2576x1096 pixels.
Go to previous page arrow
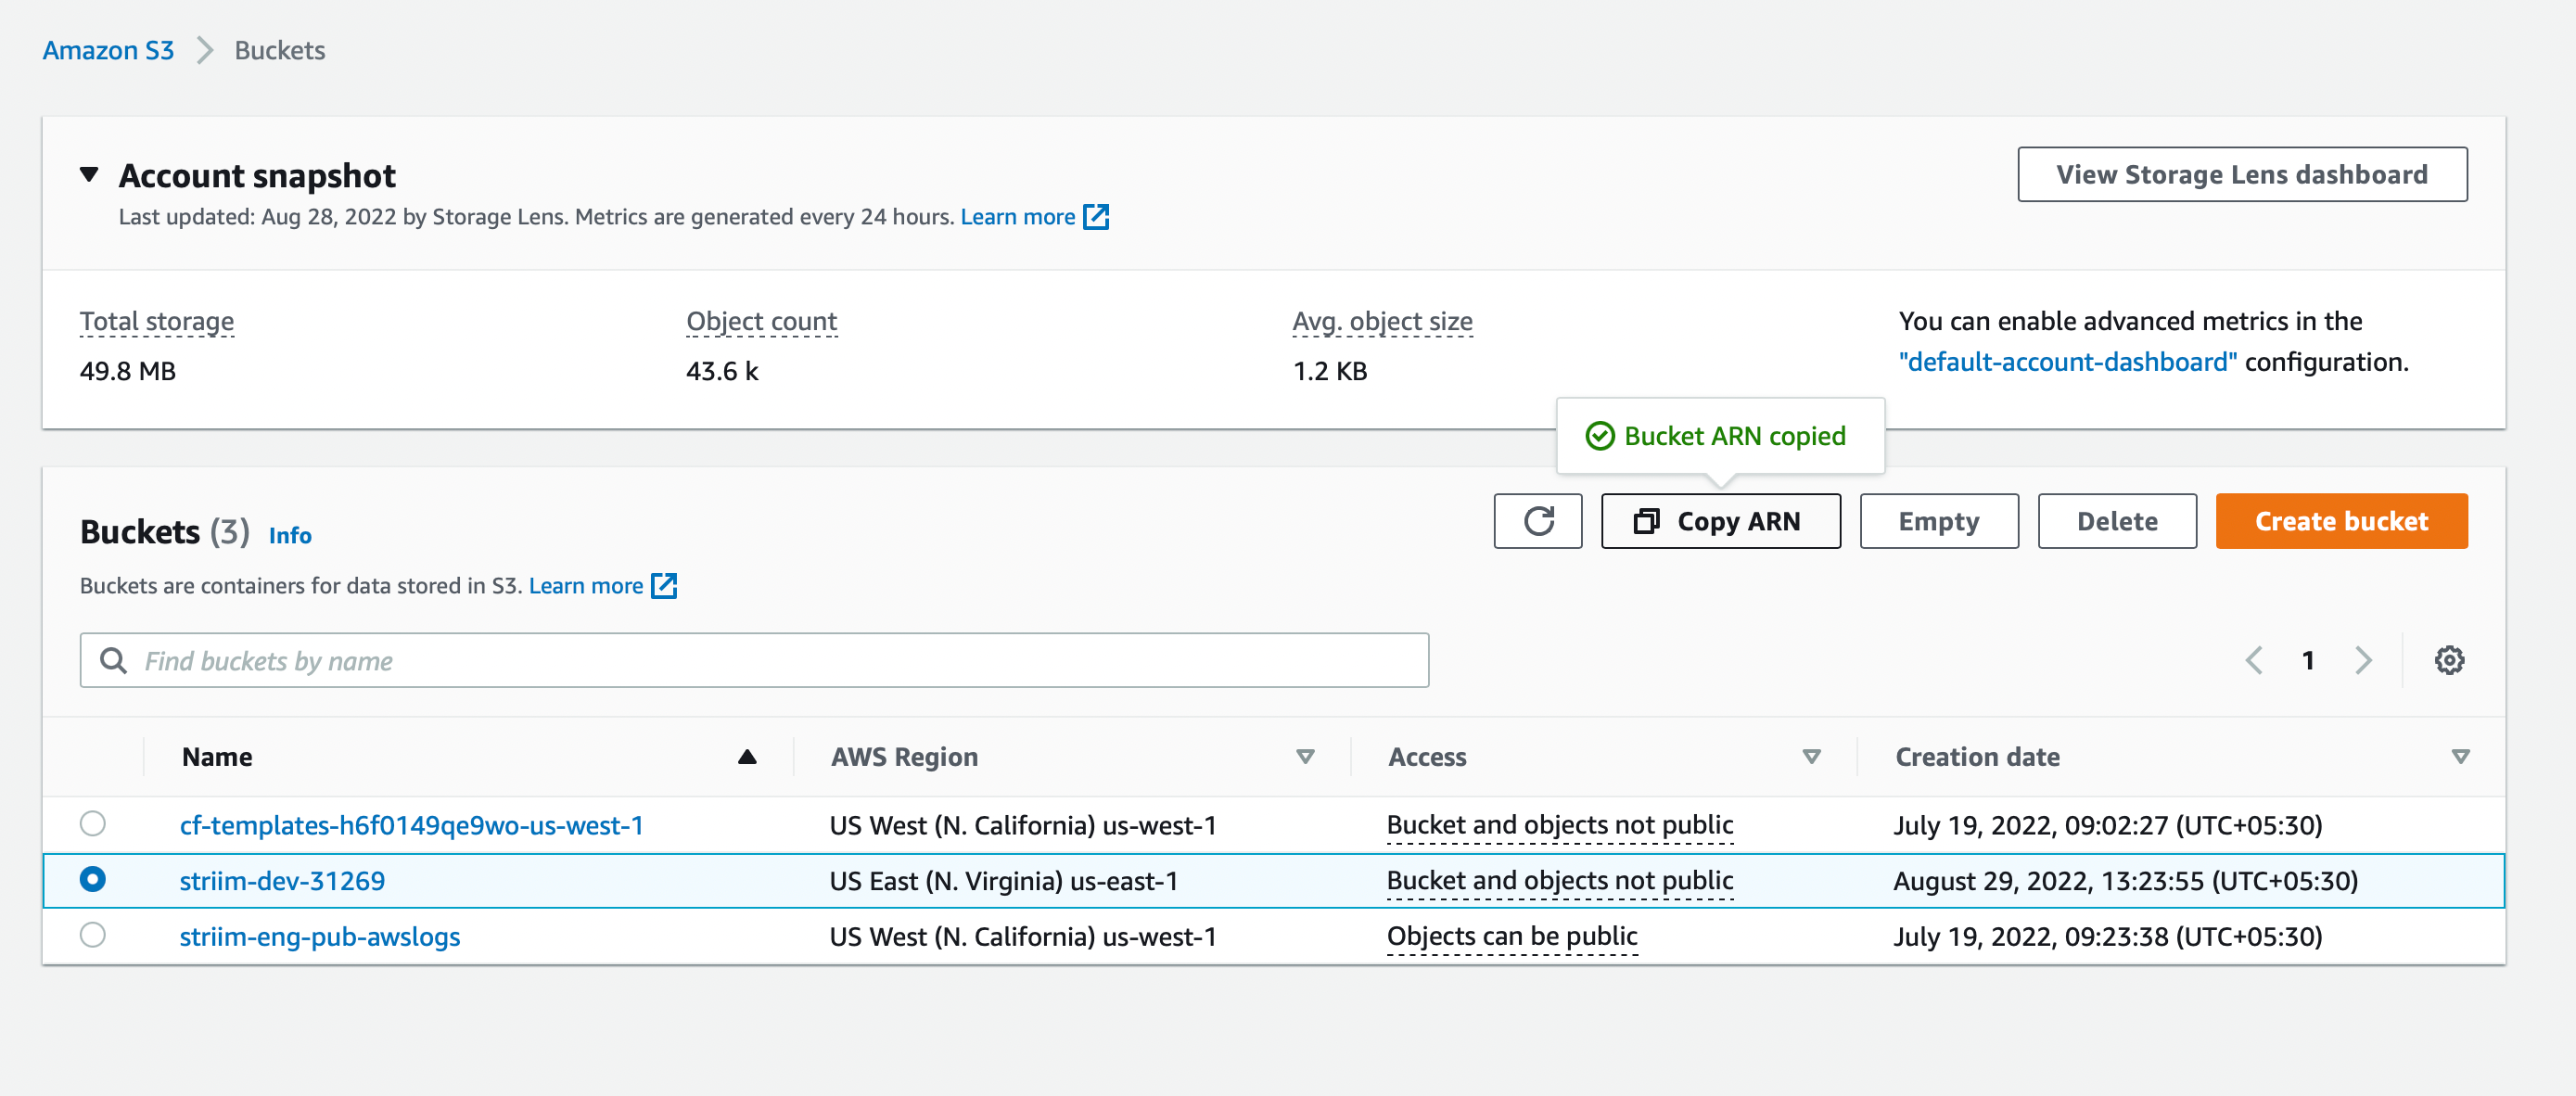point(2254,660)
